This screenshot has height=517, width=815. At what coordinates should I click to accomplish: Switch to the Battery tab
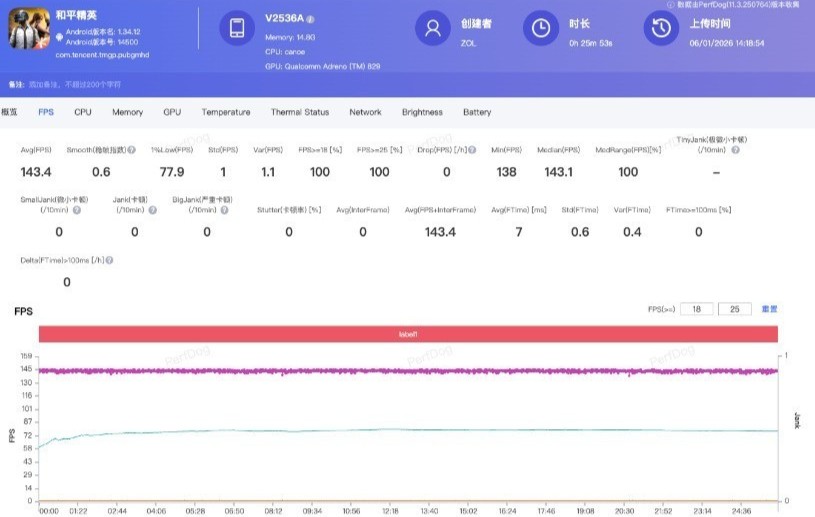477,112
